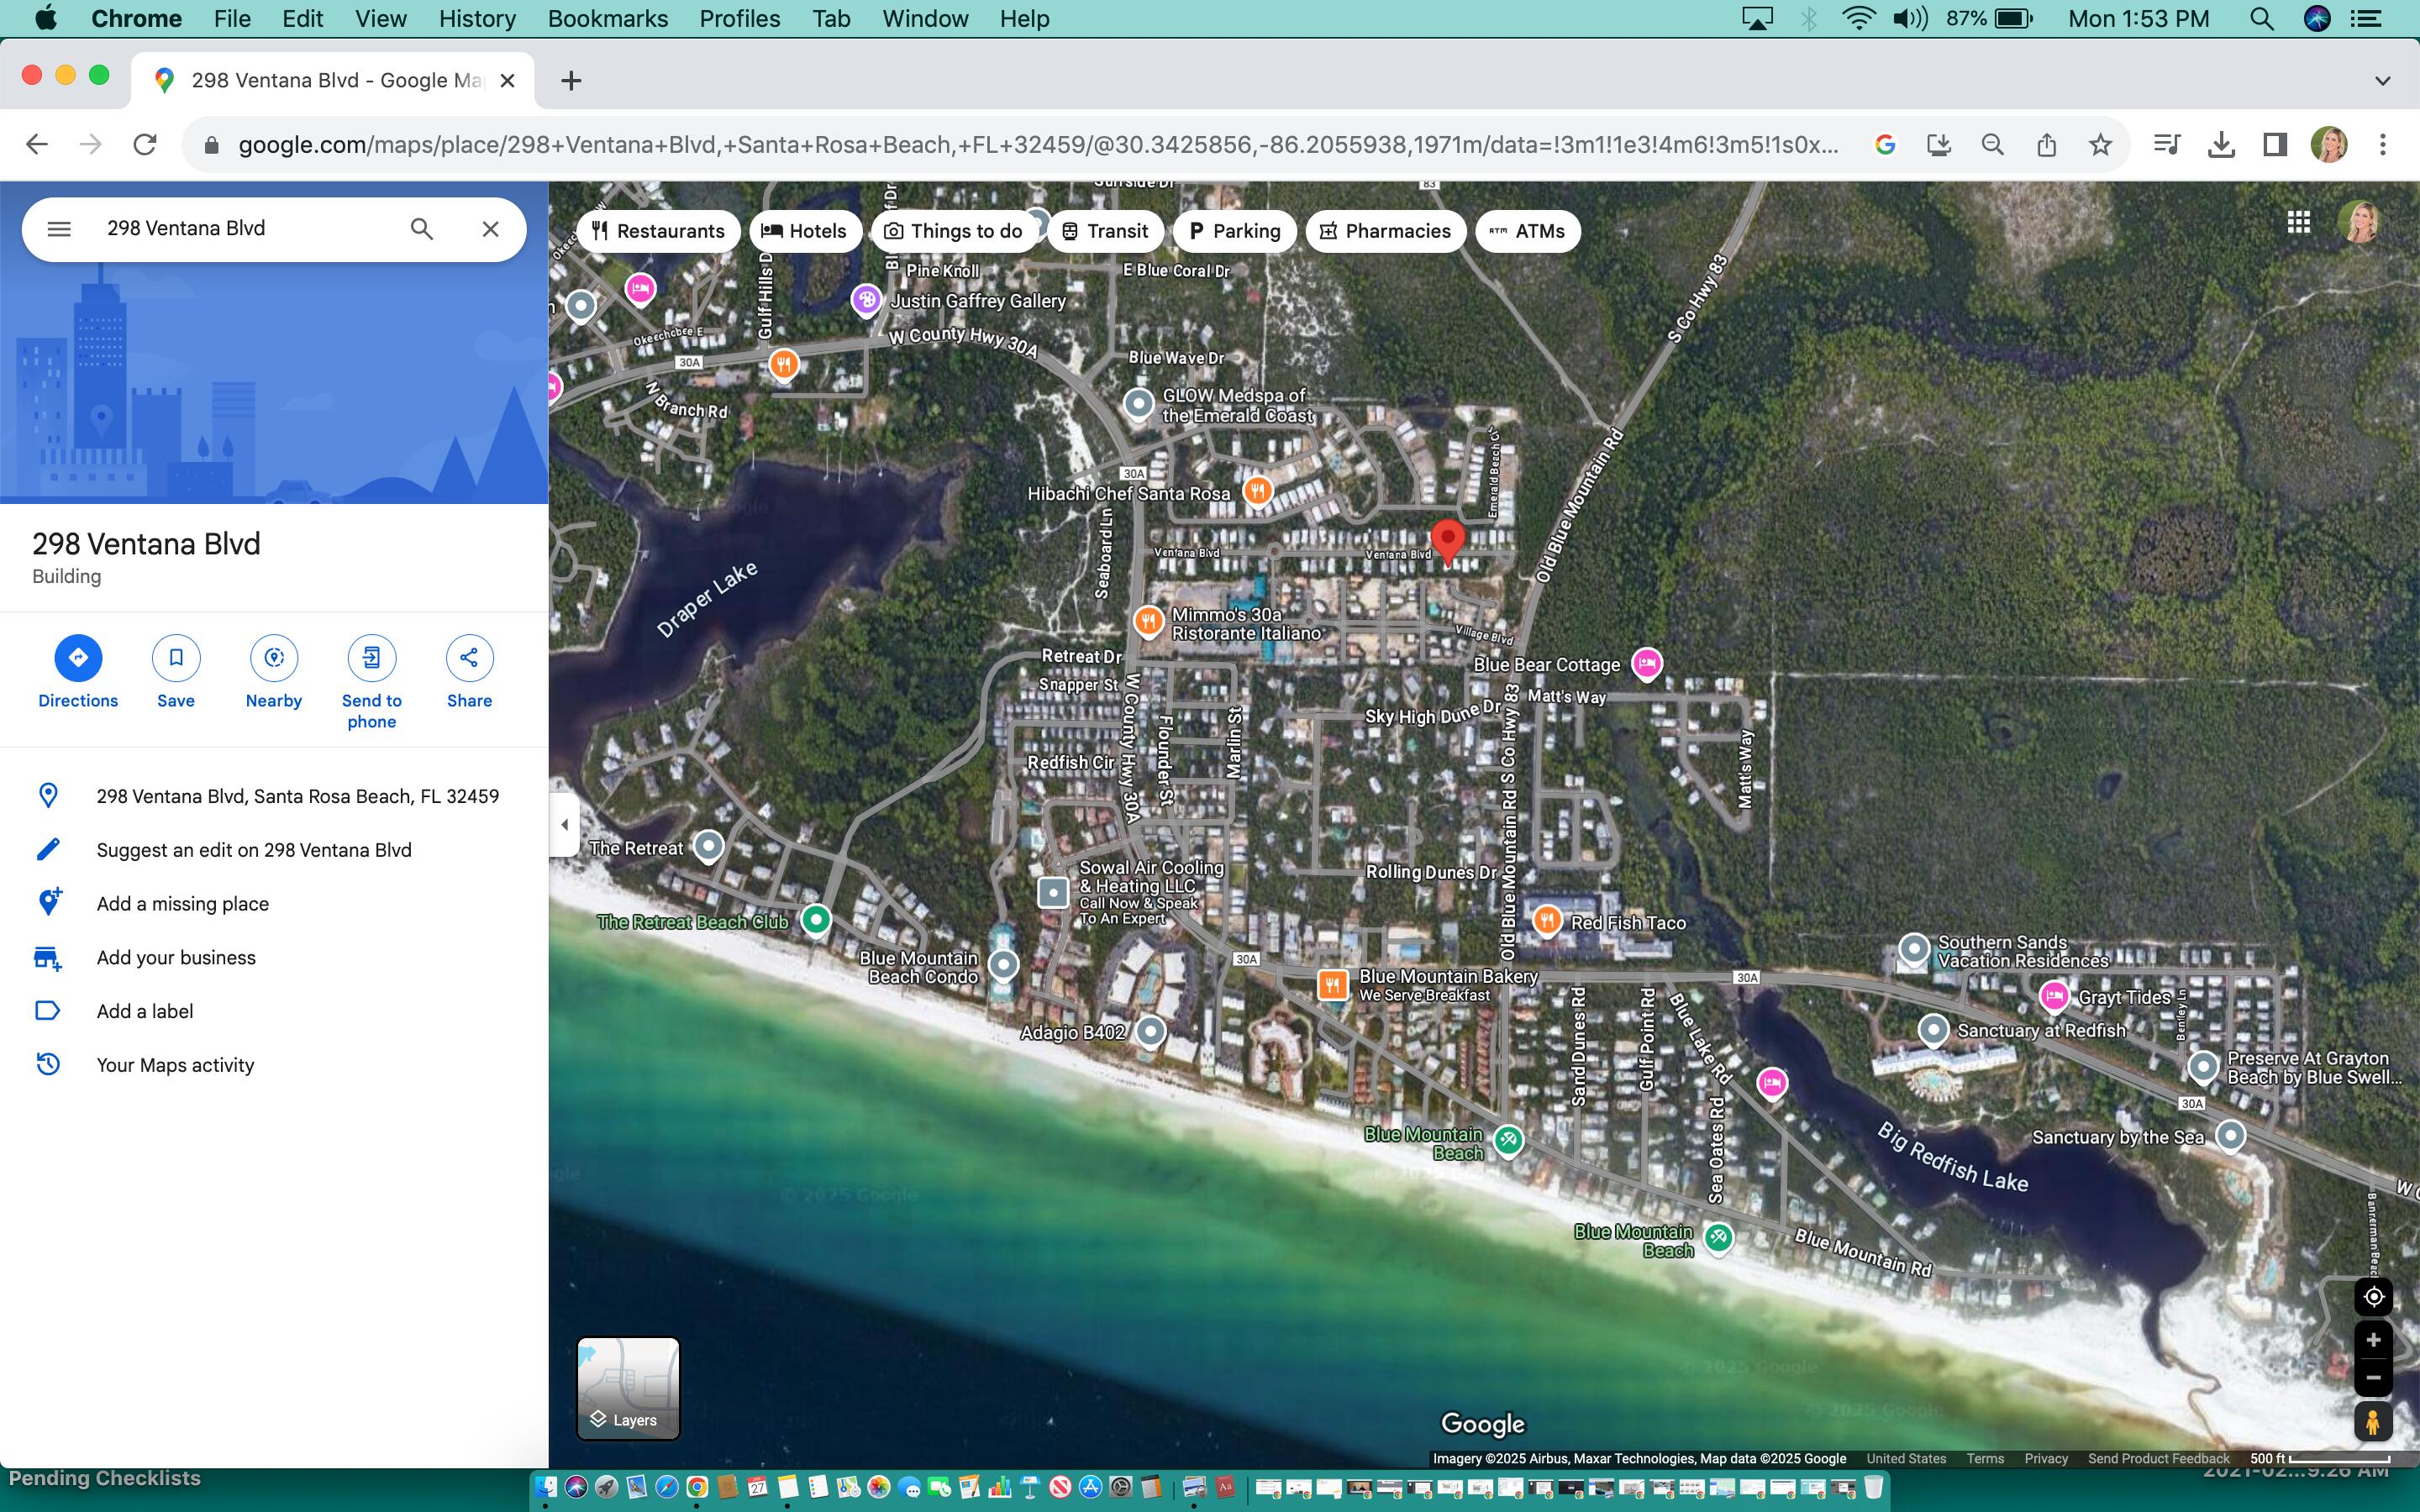Clear the 298 Ventana Blvd search
The width and height of the screenshot is (2420, 1512).
(490, 229)
